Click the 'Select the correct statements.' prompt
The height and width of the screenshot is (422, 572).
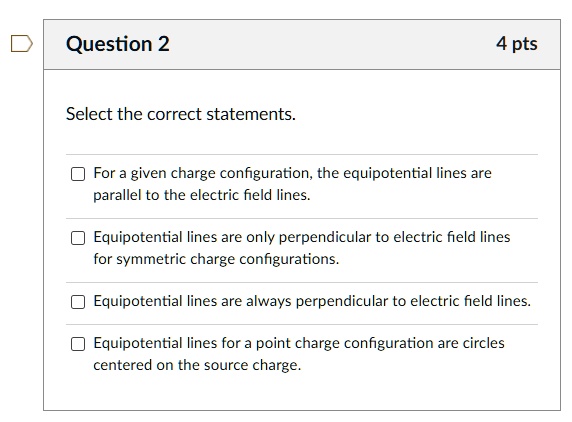181,114
